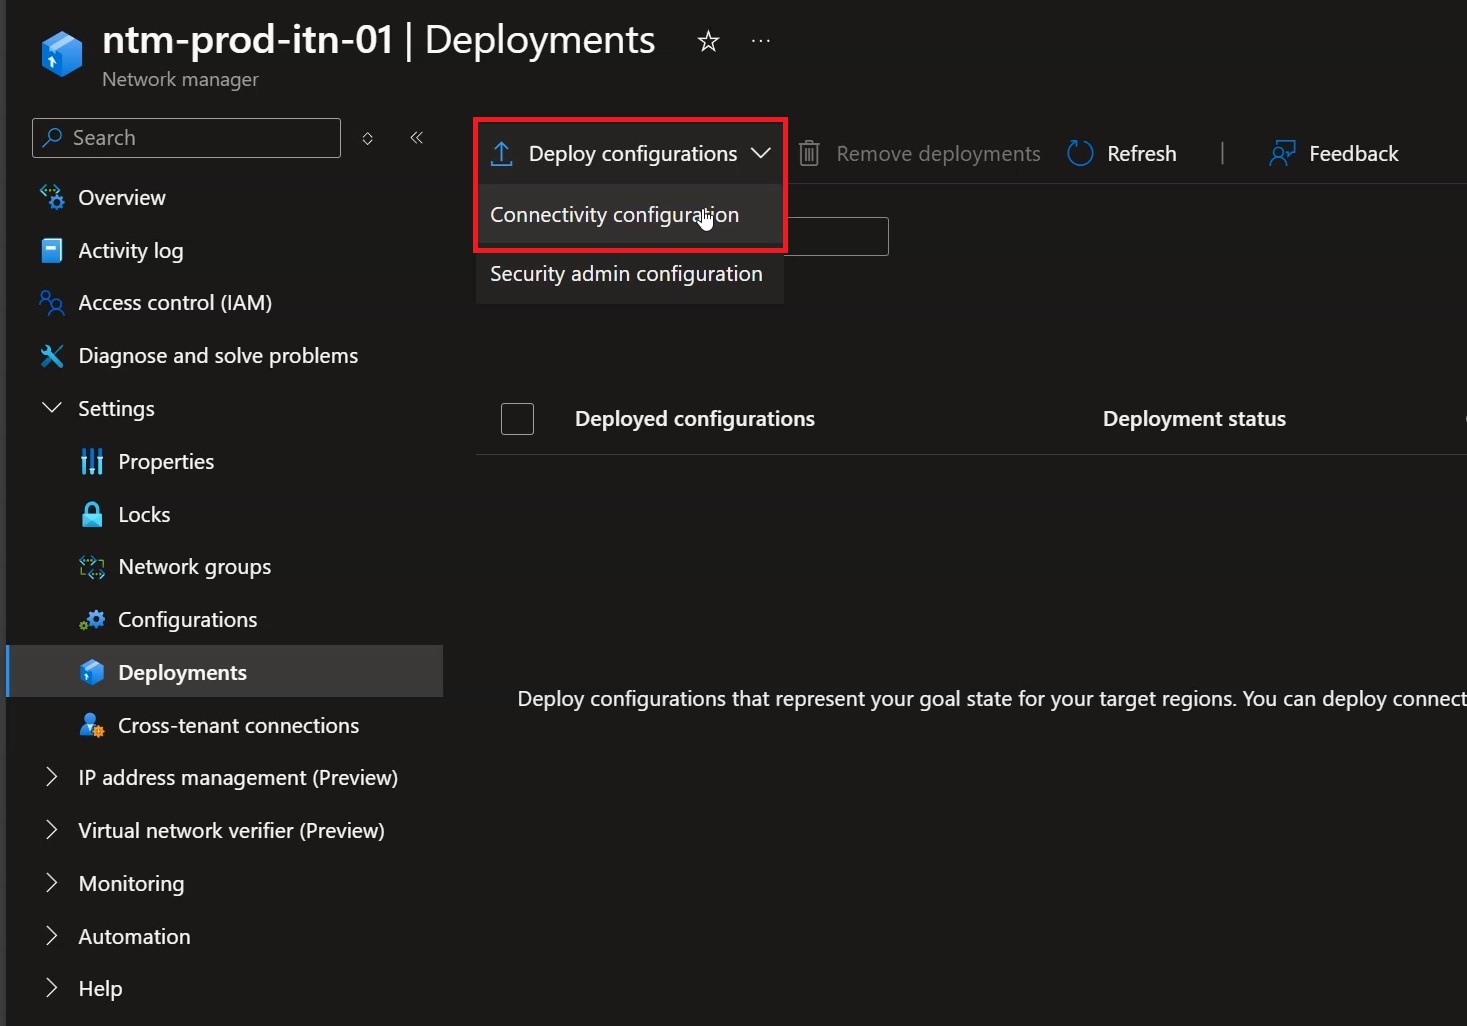Click the Network manager resource icon
The height and width of the screenshot is (1026, 1467).
click(x=61, y=54)
